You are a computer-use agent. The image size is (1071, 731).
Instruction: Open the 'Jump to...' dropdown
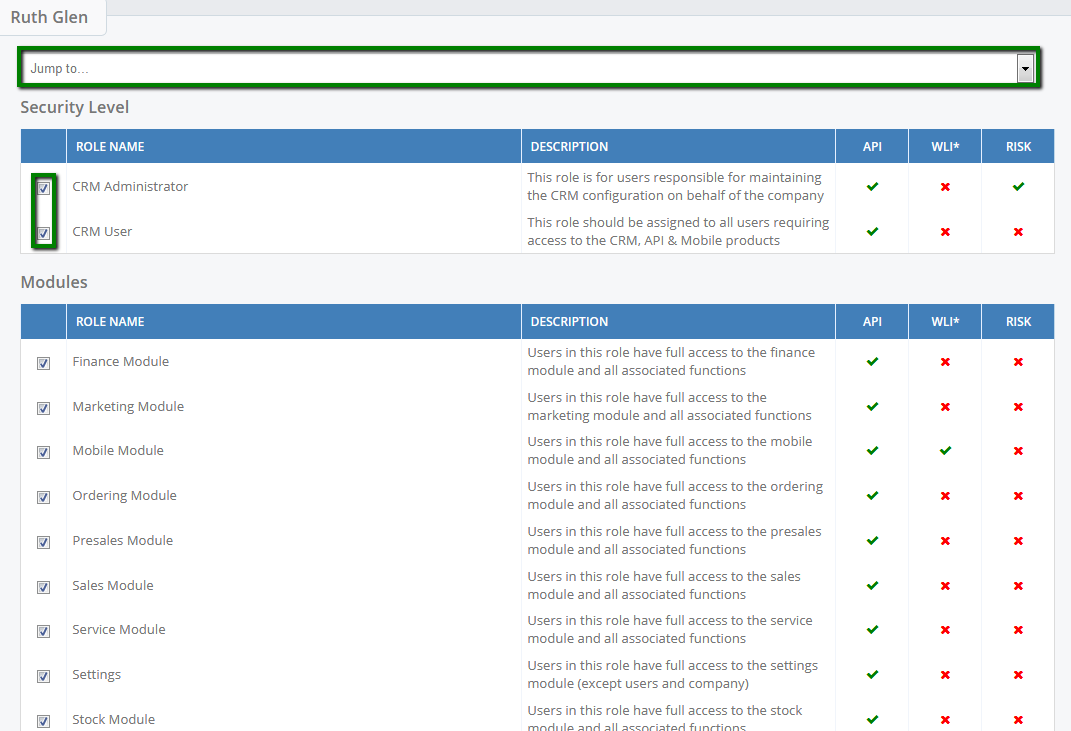pyautogui.click(x=528, y=68)
